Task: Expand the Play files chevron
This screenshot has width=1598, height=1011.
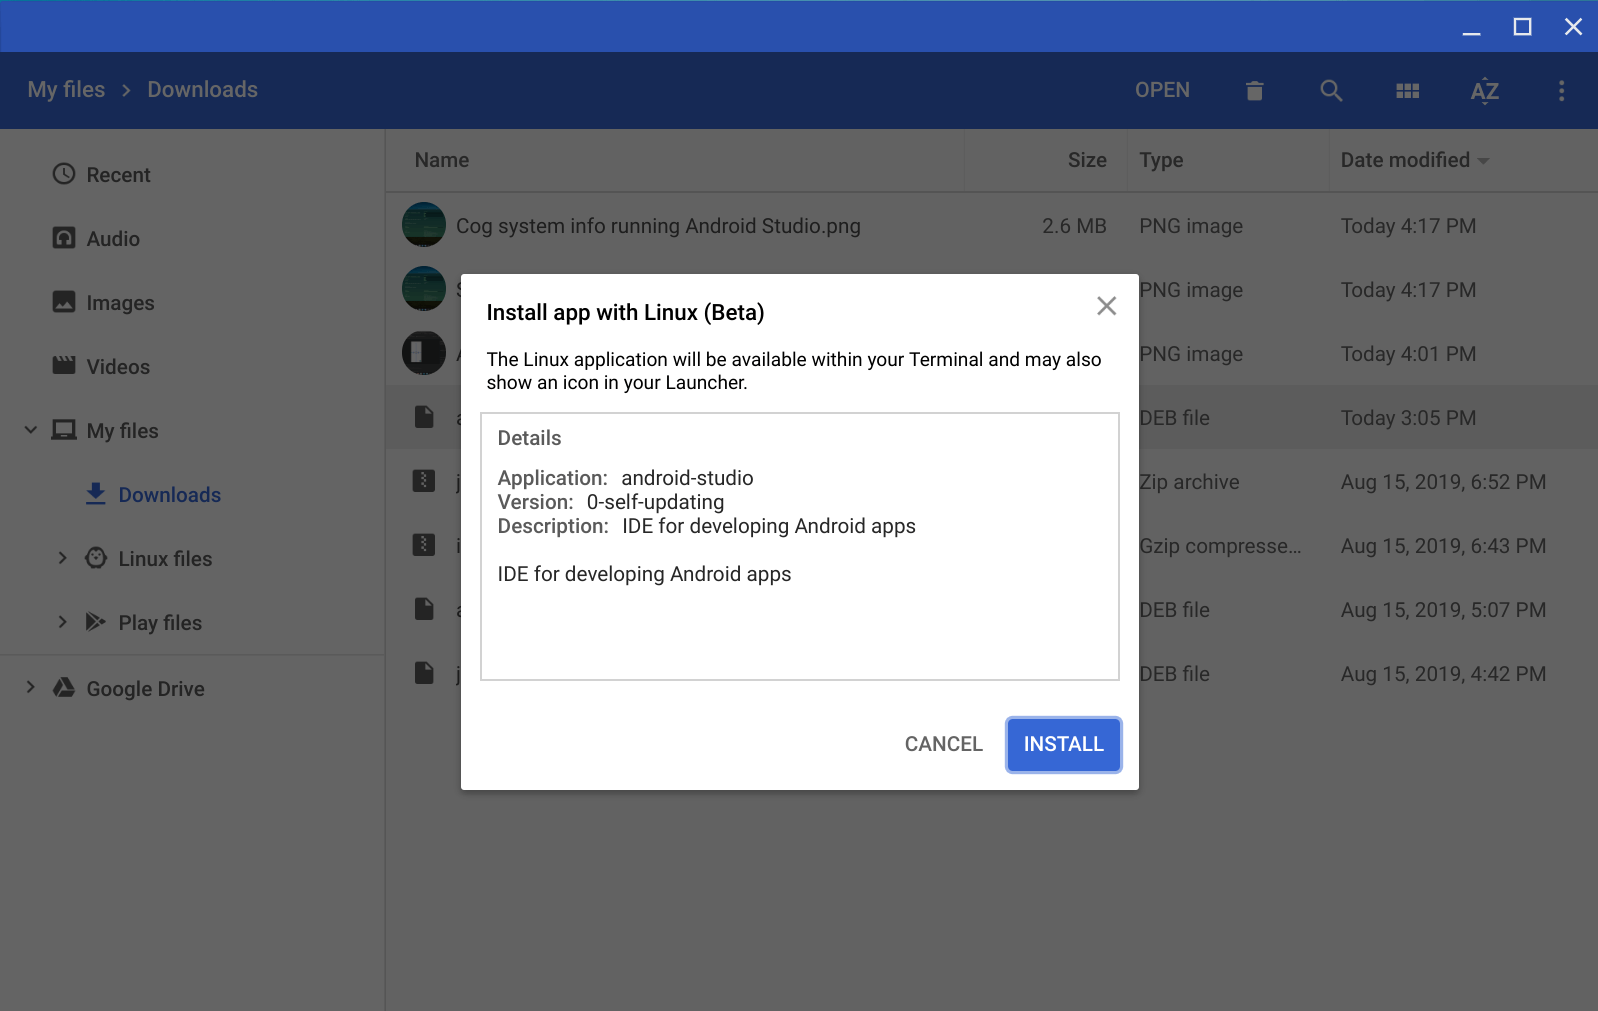Action: [62, 622]
